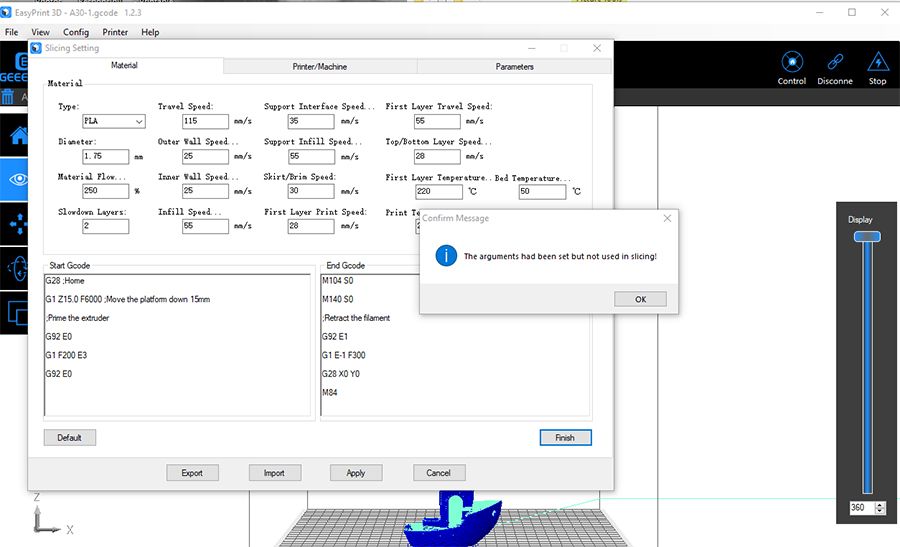The height and width of the screenshot is (547, 900).
Task: Open the Config menu
Action: click(76, 32)
